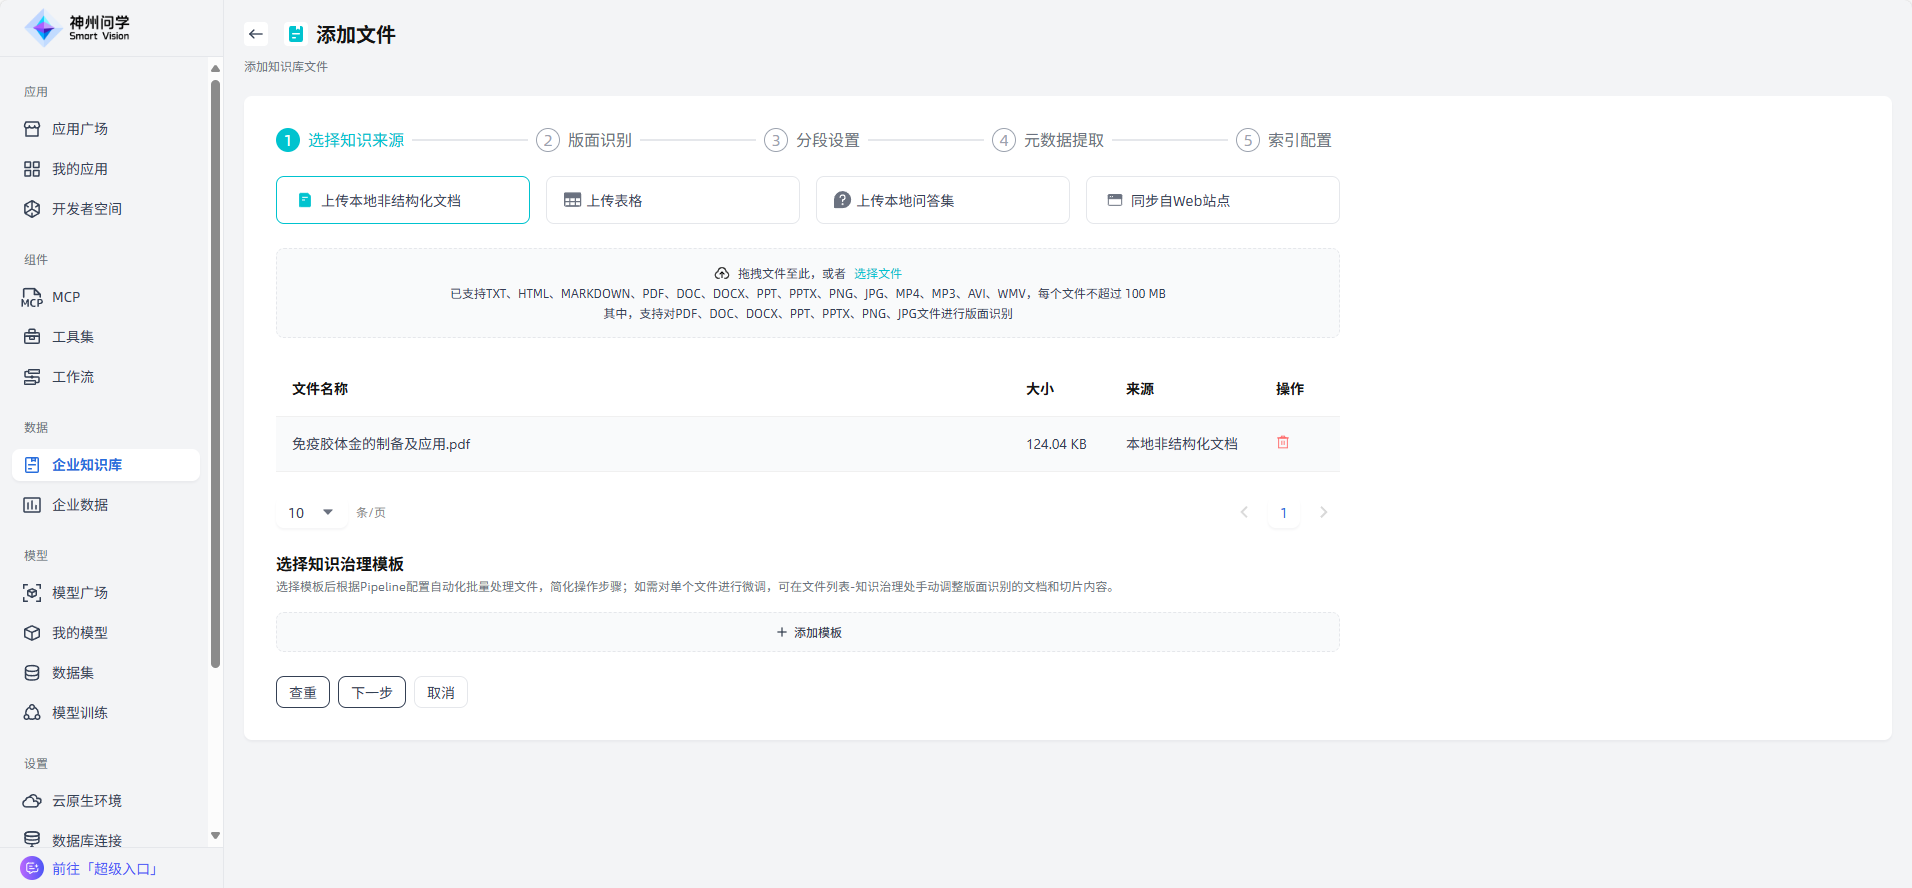Click 添加模板 to add a template
This screenshot has height=888, width=1912.
click(x=808, y=632)
